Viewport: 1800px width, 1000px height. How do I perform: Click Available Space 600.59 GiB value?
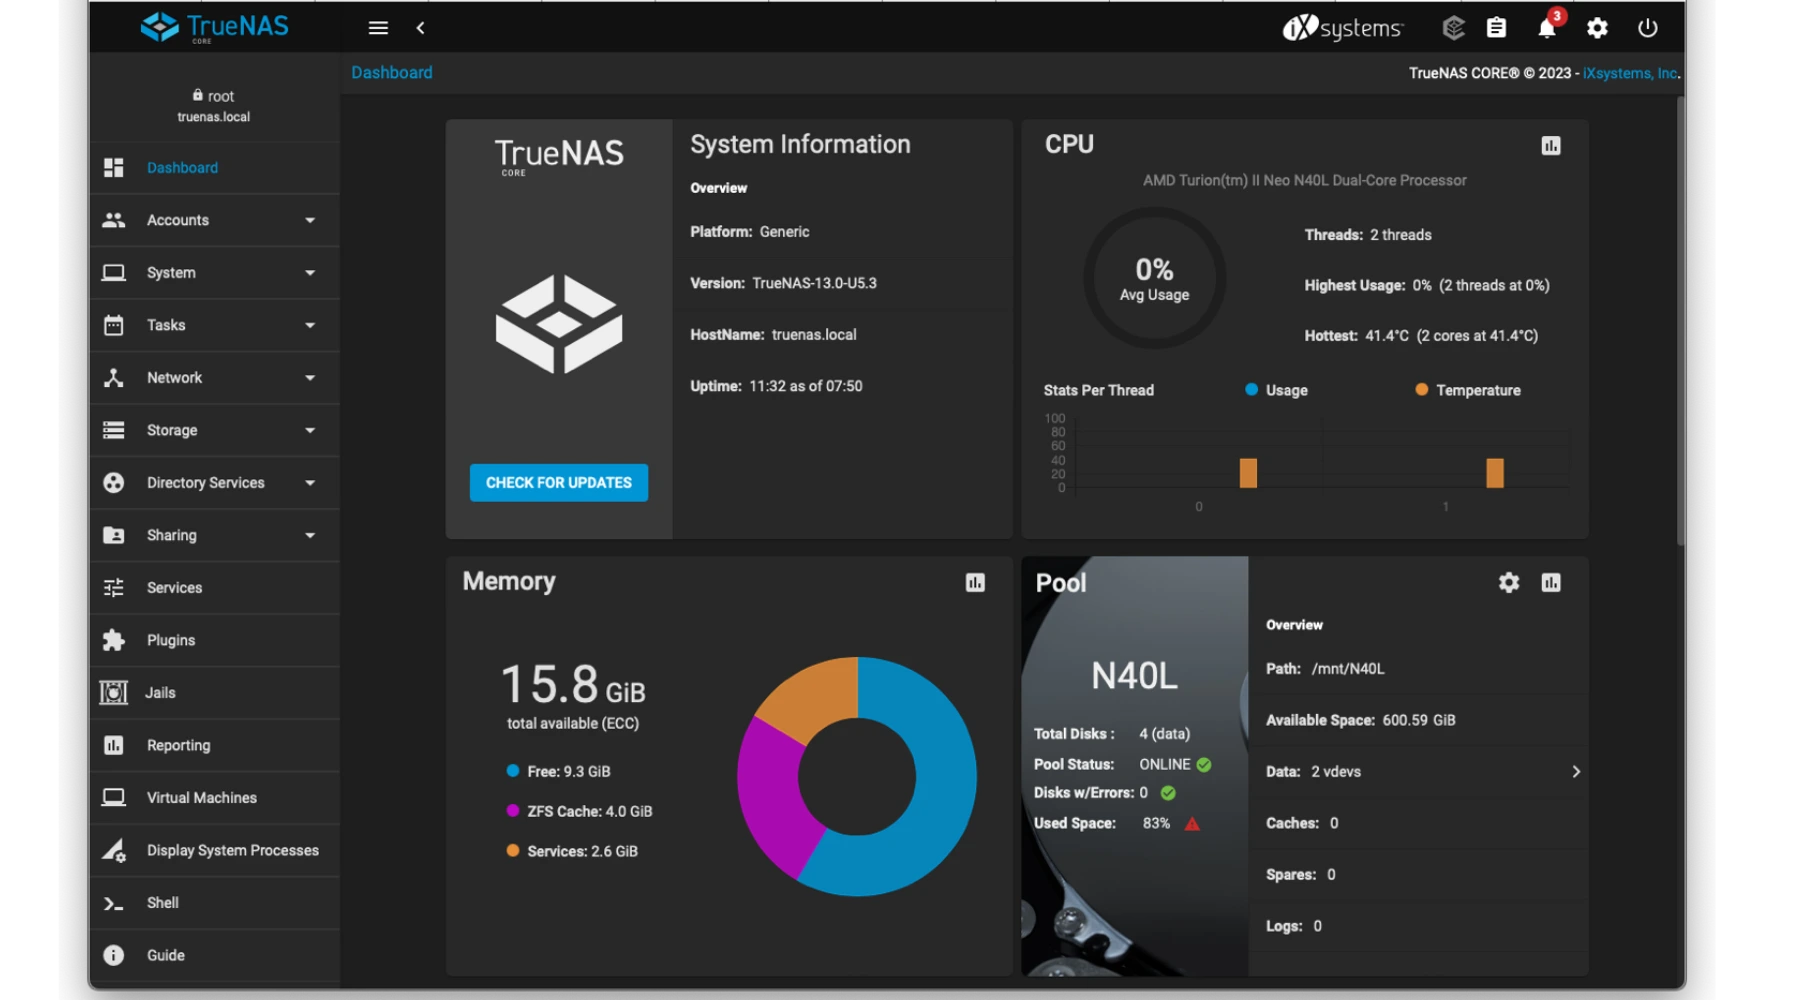point(1419,720)
